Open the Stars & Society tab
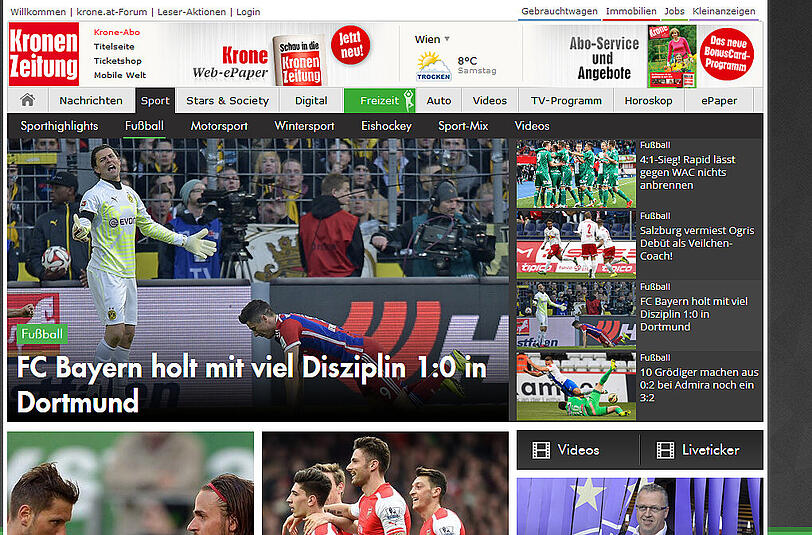The height and width of the screenshot is (535, 812). point(227,100)
